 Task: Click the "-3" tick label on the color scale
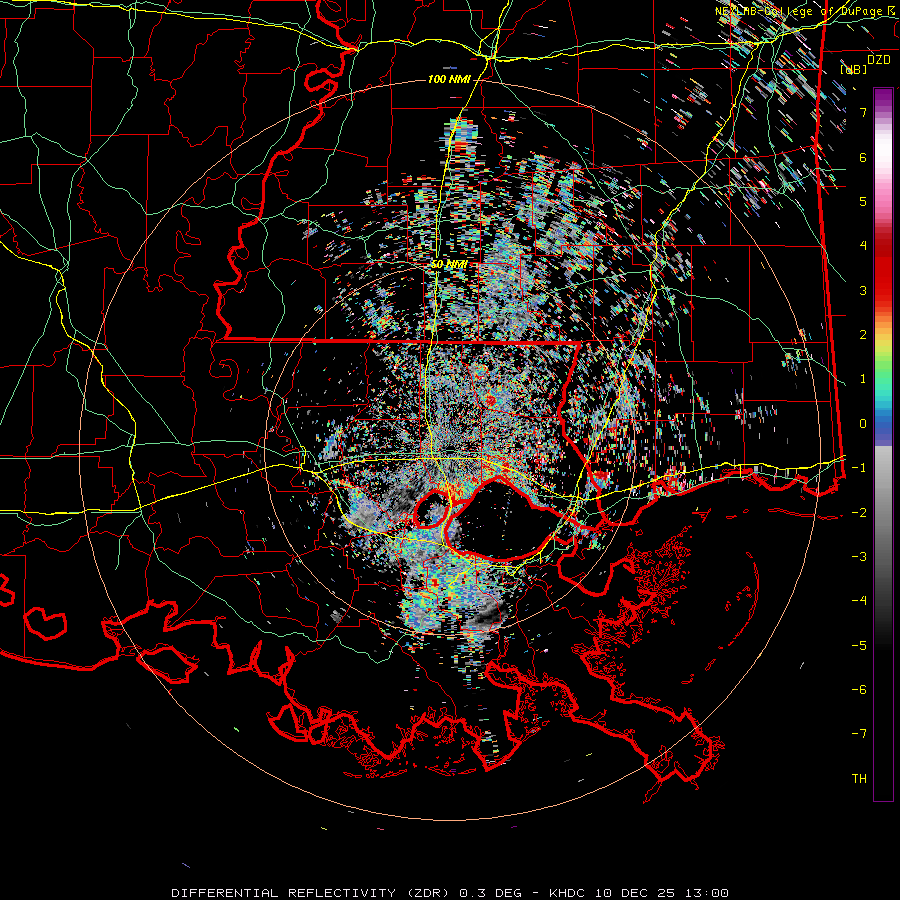pos(859,557)
